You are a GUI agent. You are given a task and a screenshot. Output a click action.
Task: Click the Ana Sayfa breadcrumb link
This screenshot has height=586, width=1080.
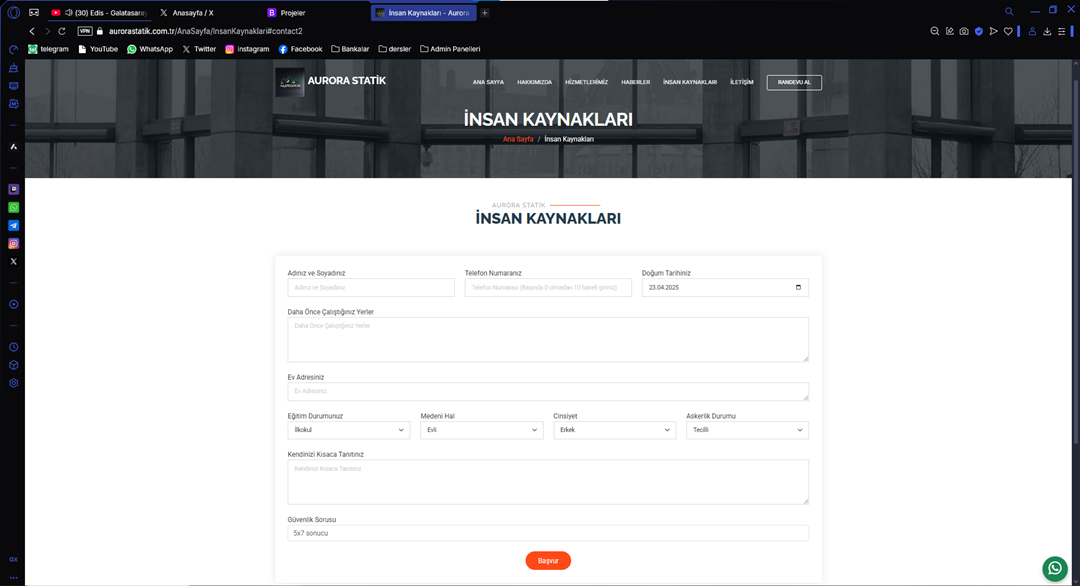pyautogui.click(x=518, y=139)
